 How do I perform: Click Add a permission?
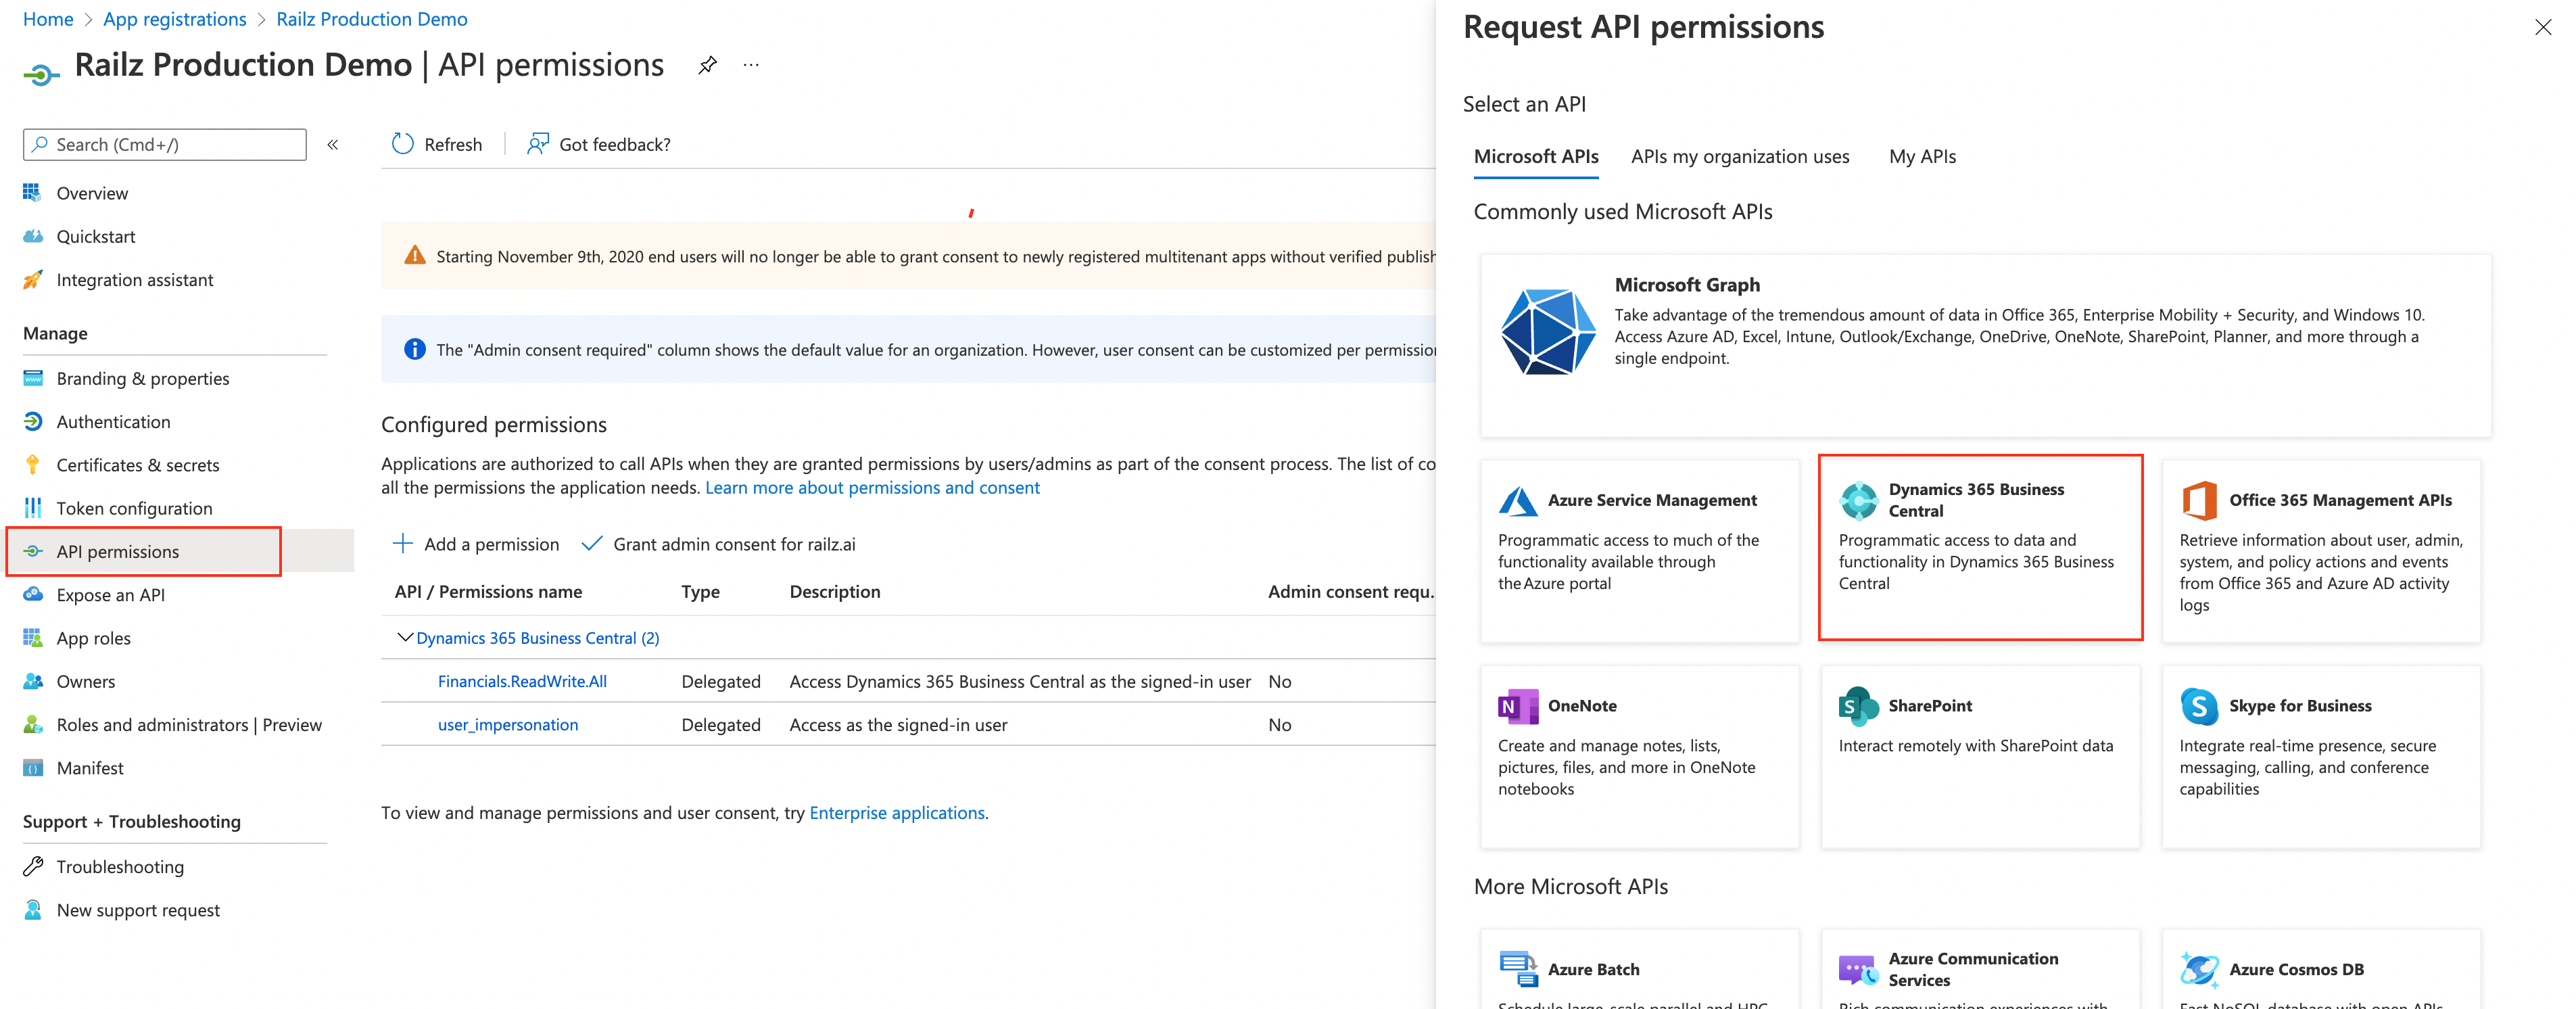[x=476, y=544]
